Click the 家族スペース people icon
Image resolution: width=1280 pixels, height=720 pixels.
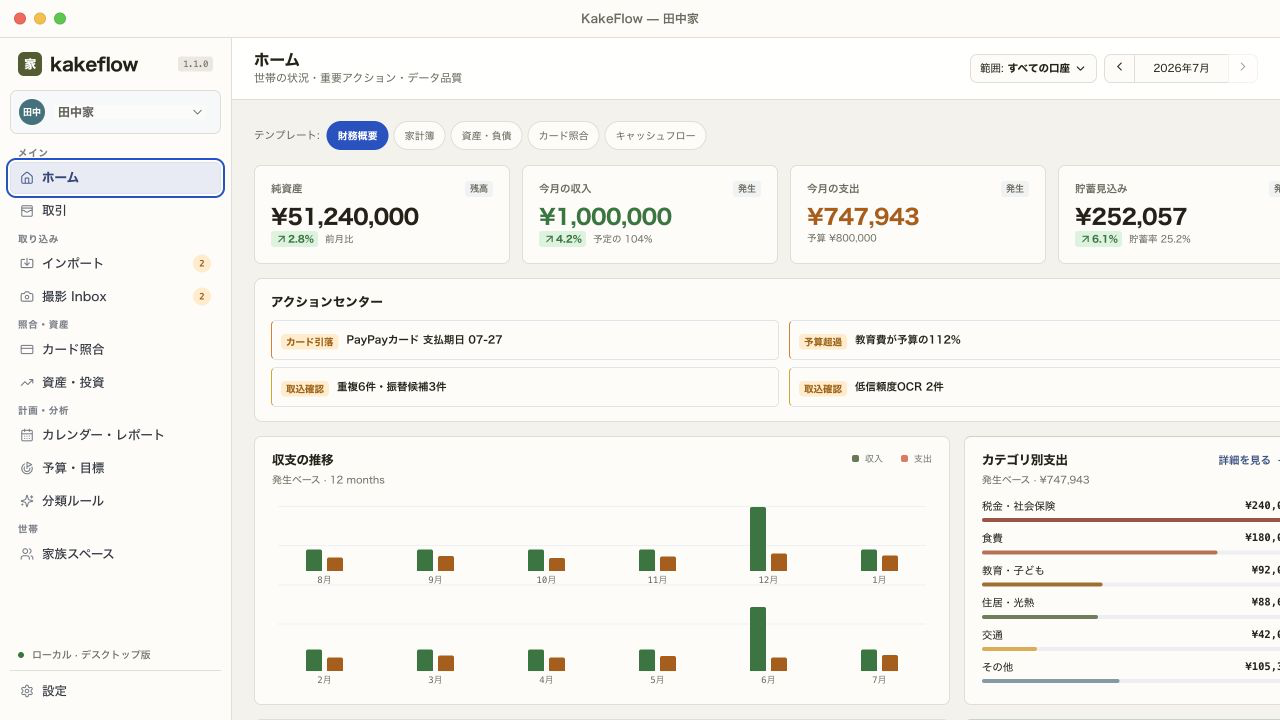[27, 554]
